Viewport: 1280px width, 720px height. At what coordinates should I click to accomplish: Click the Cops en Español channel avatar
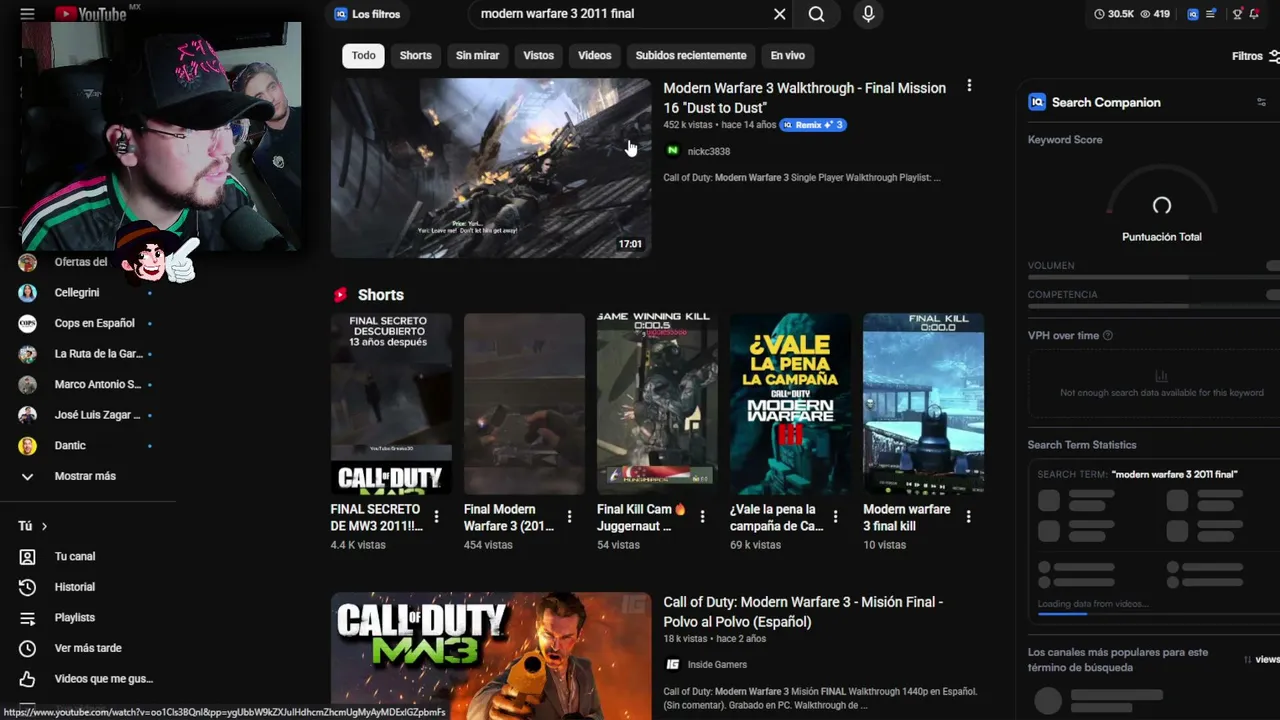click(27, 323)
